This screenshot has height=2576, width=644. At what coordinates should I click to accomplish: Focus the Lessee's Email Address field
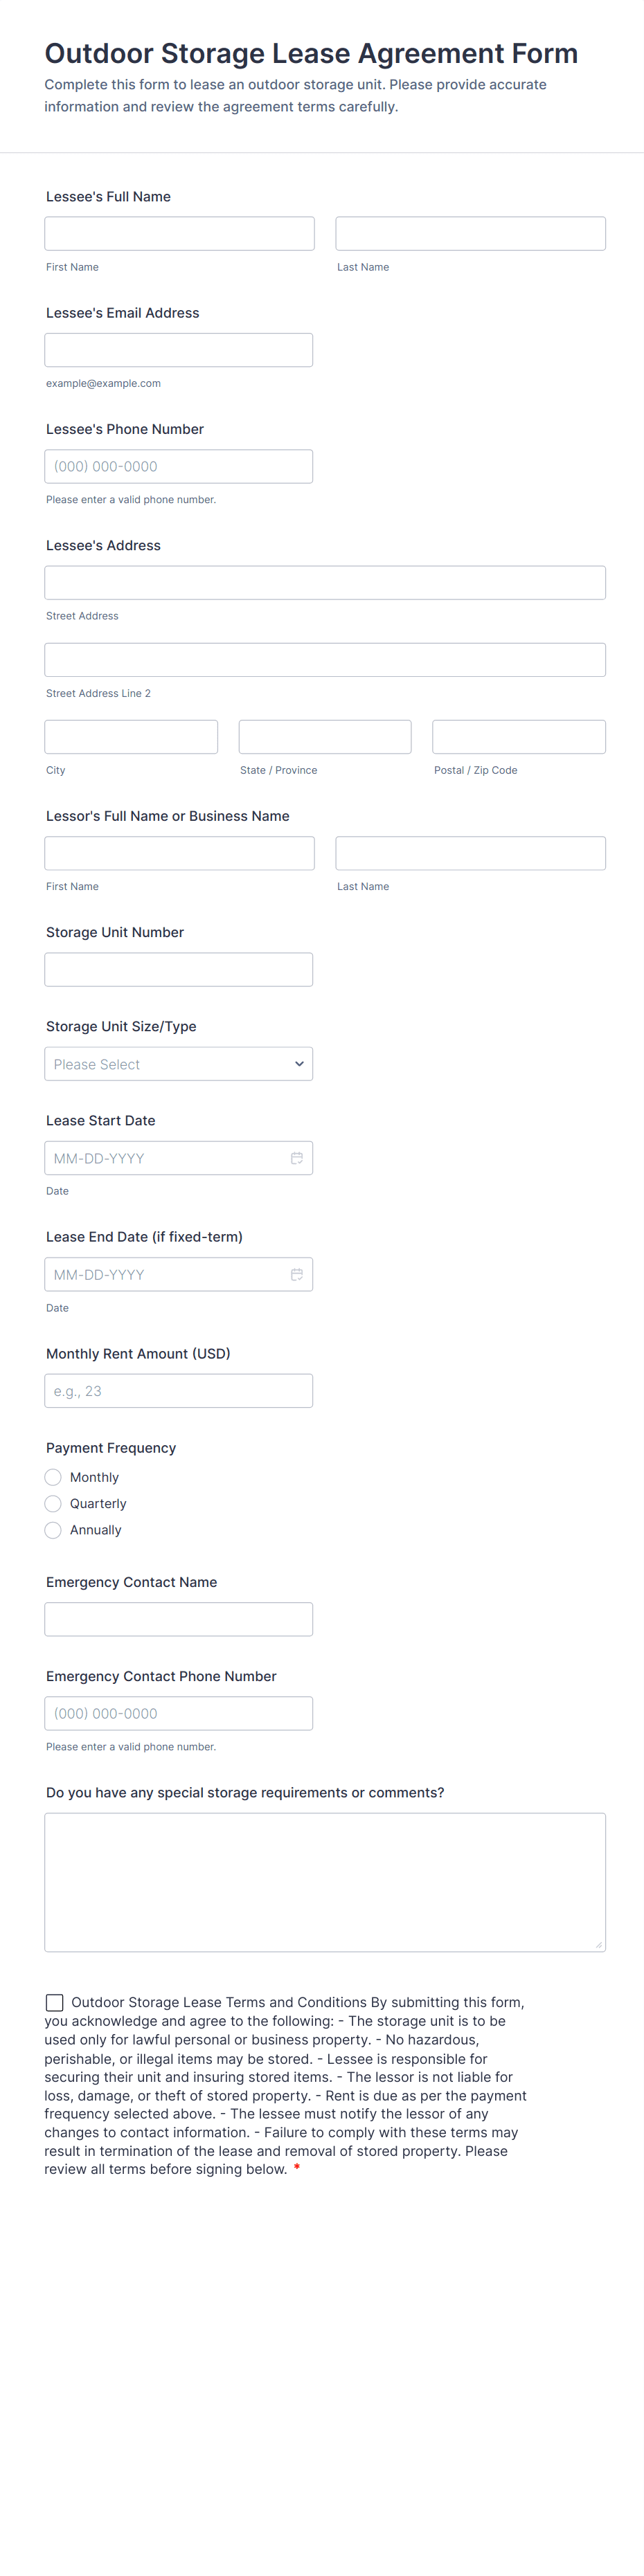tap(178, 350)
